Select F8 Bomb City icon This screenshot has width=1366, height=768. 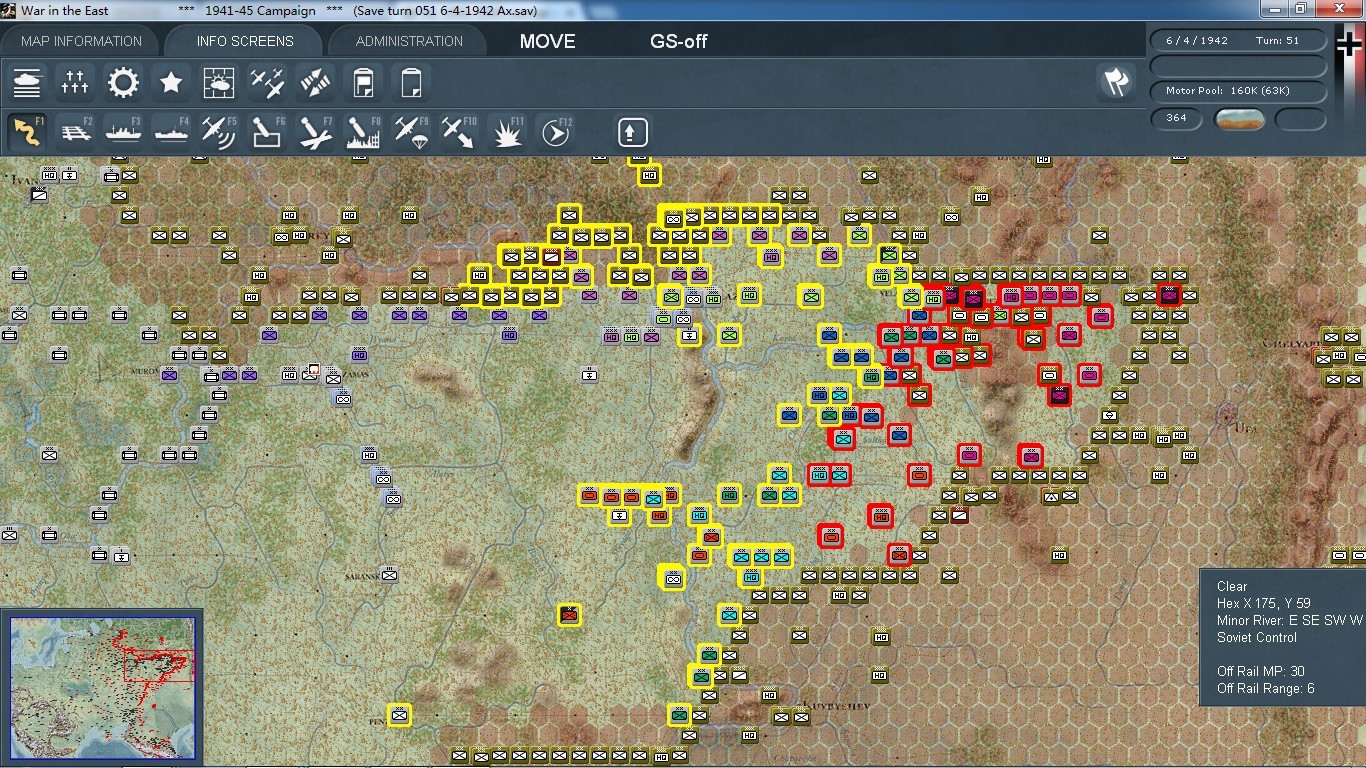(x=363, y=132)
